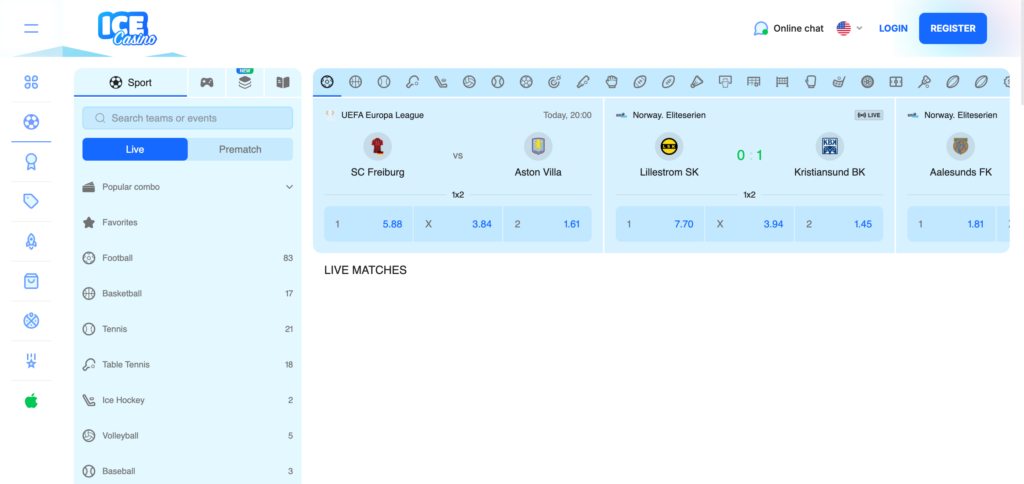Open Volleyball in sports list
The image size is (1024, 484).
point(187,435)
